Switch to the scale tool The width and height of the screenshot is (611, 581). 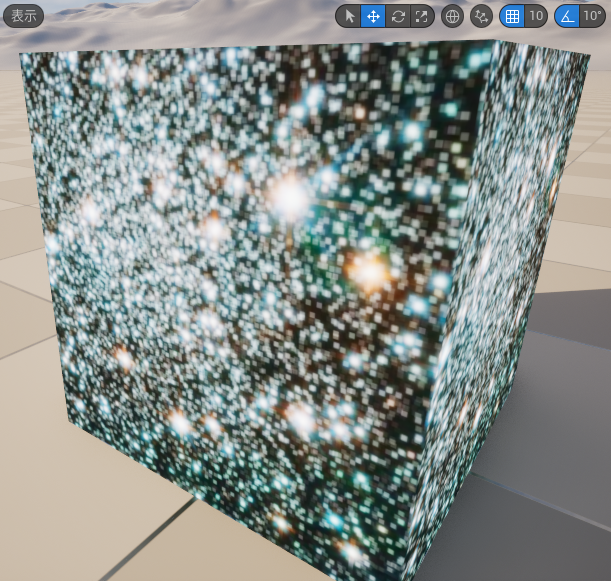422,16
